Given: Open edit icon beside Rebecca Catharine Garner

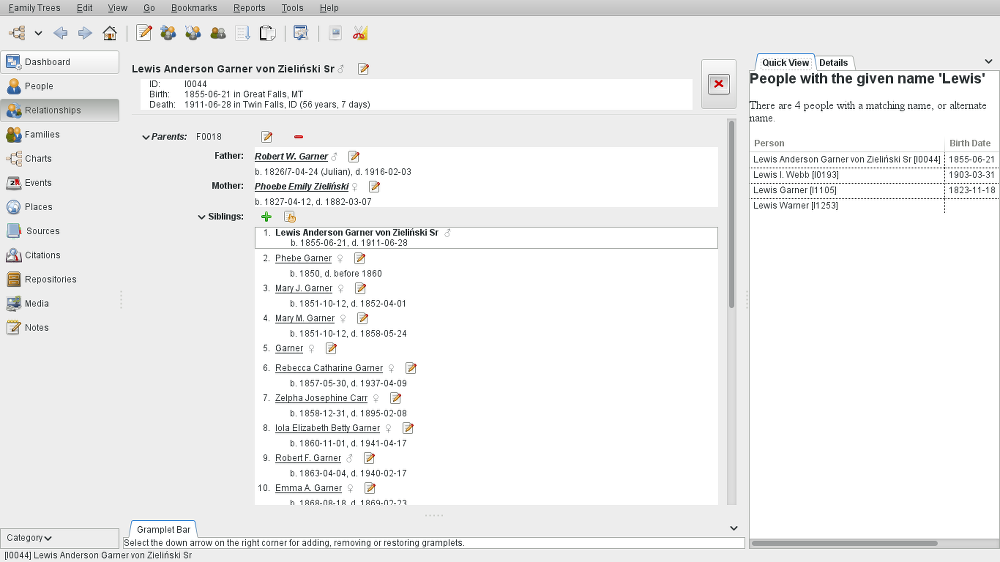Looking at the screenshot, I should (411, 368).
